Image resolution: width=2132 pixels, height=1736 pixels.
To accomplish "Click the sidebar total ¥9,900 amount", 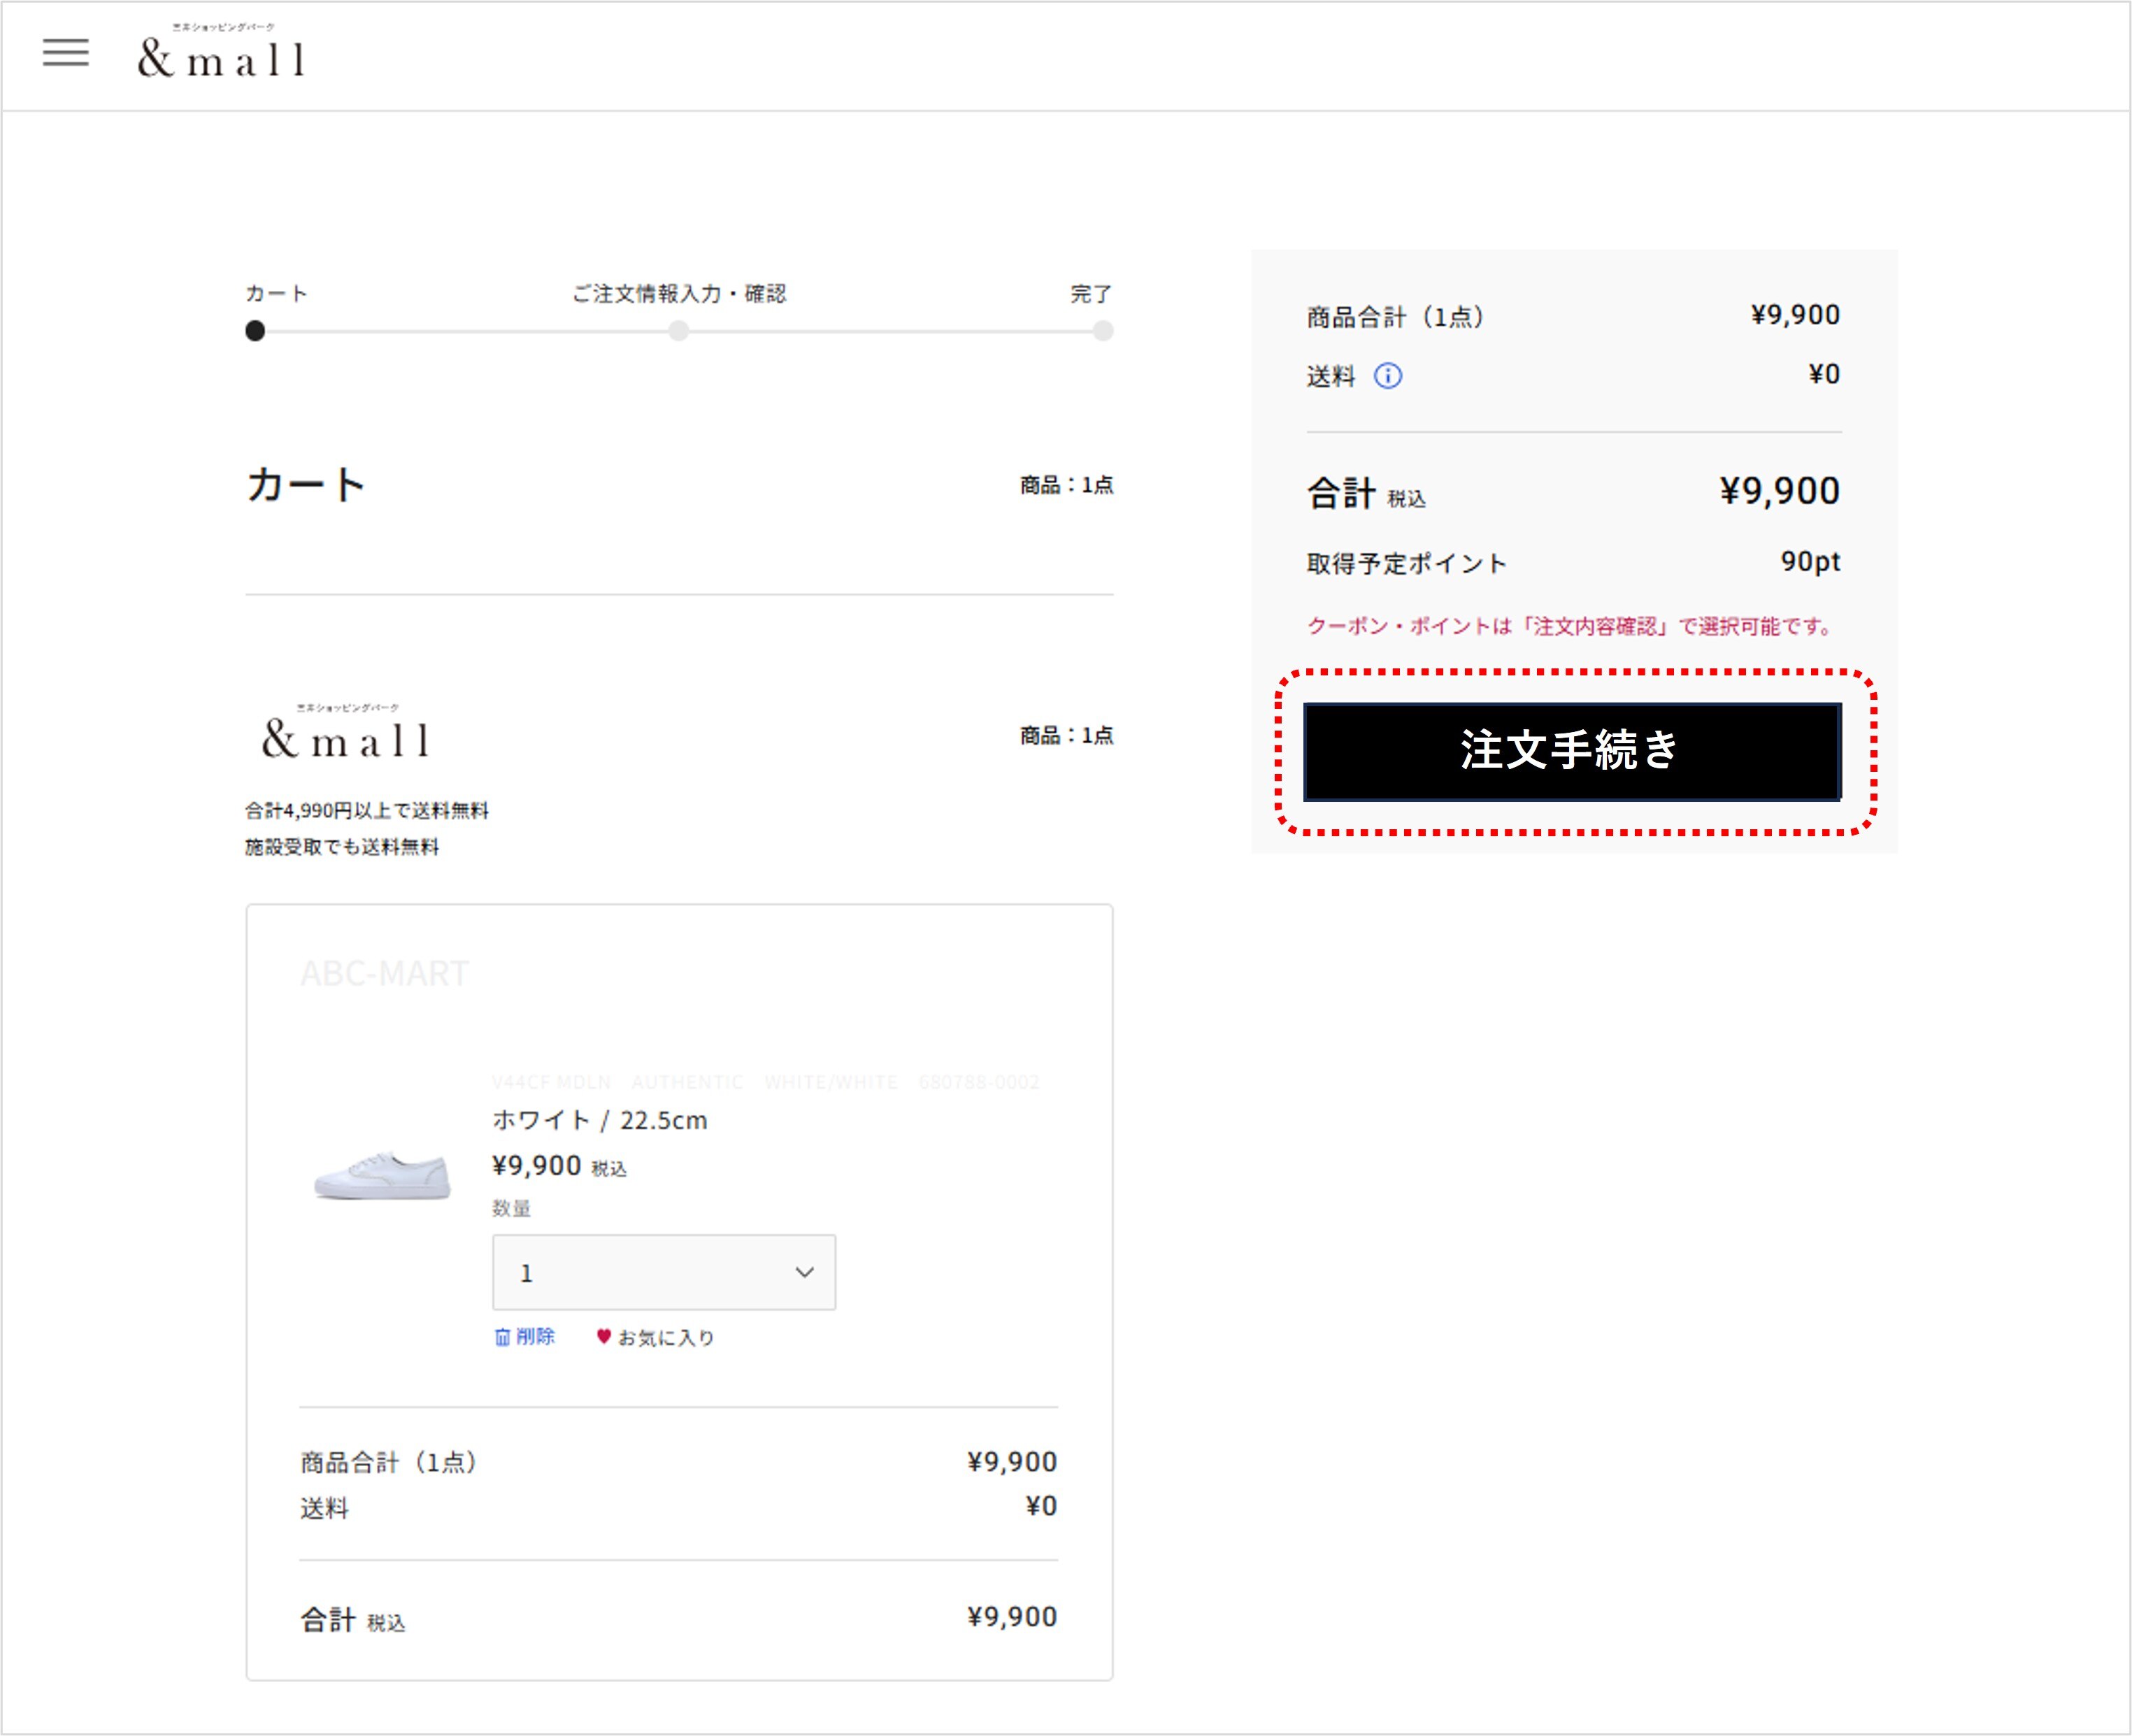I will (1780, 491).
